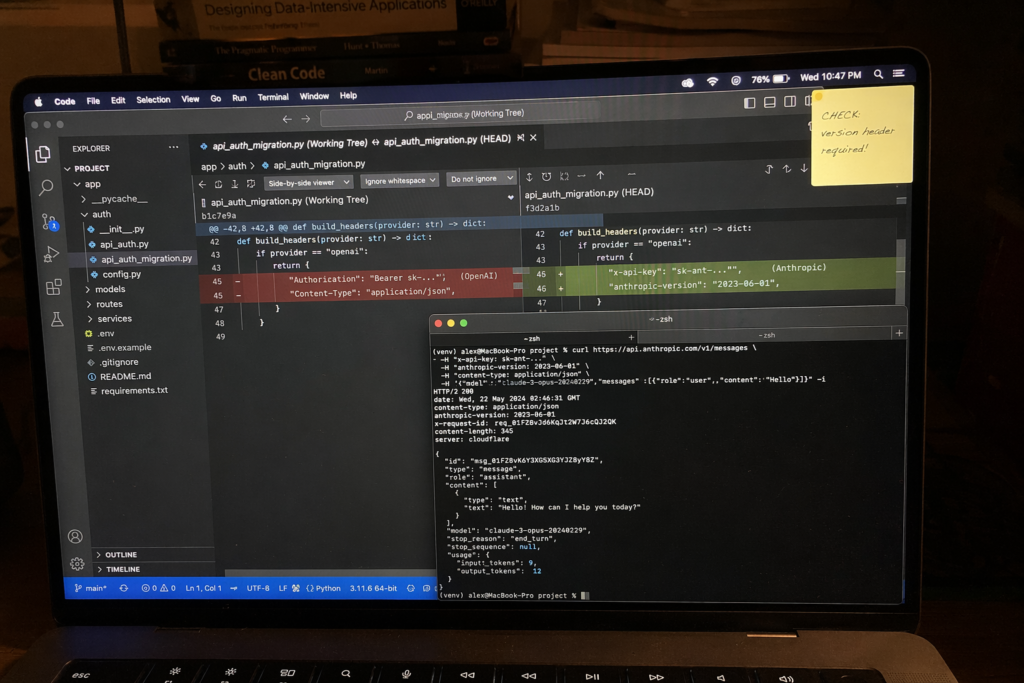
Task: Click the split editor icon beside tab
Action: [520, 138]
